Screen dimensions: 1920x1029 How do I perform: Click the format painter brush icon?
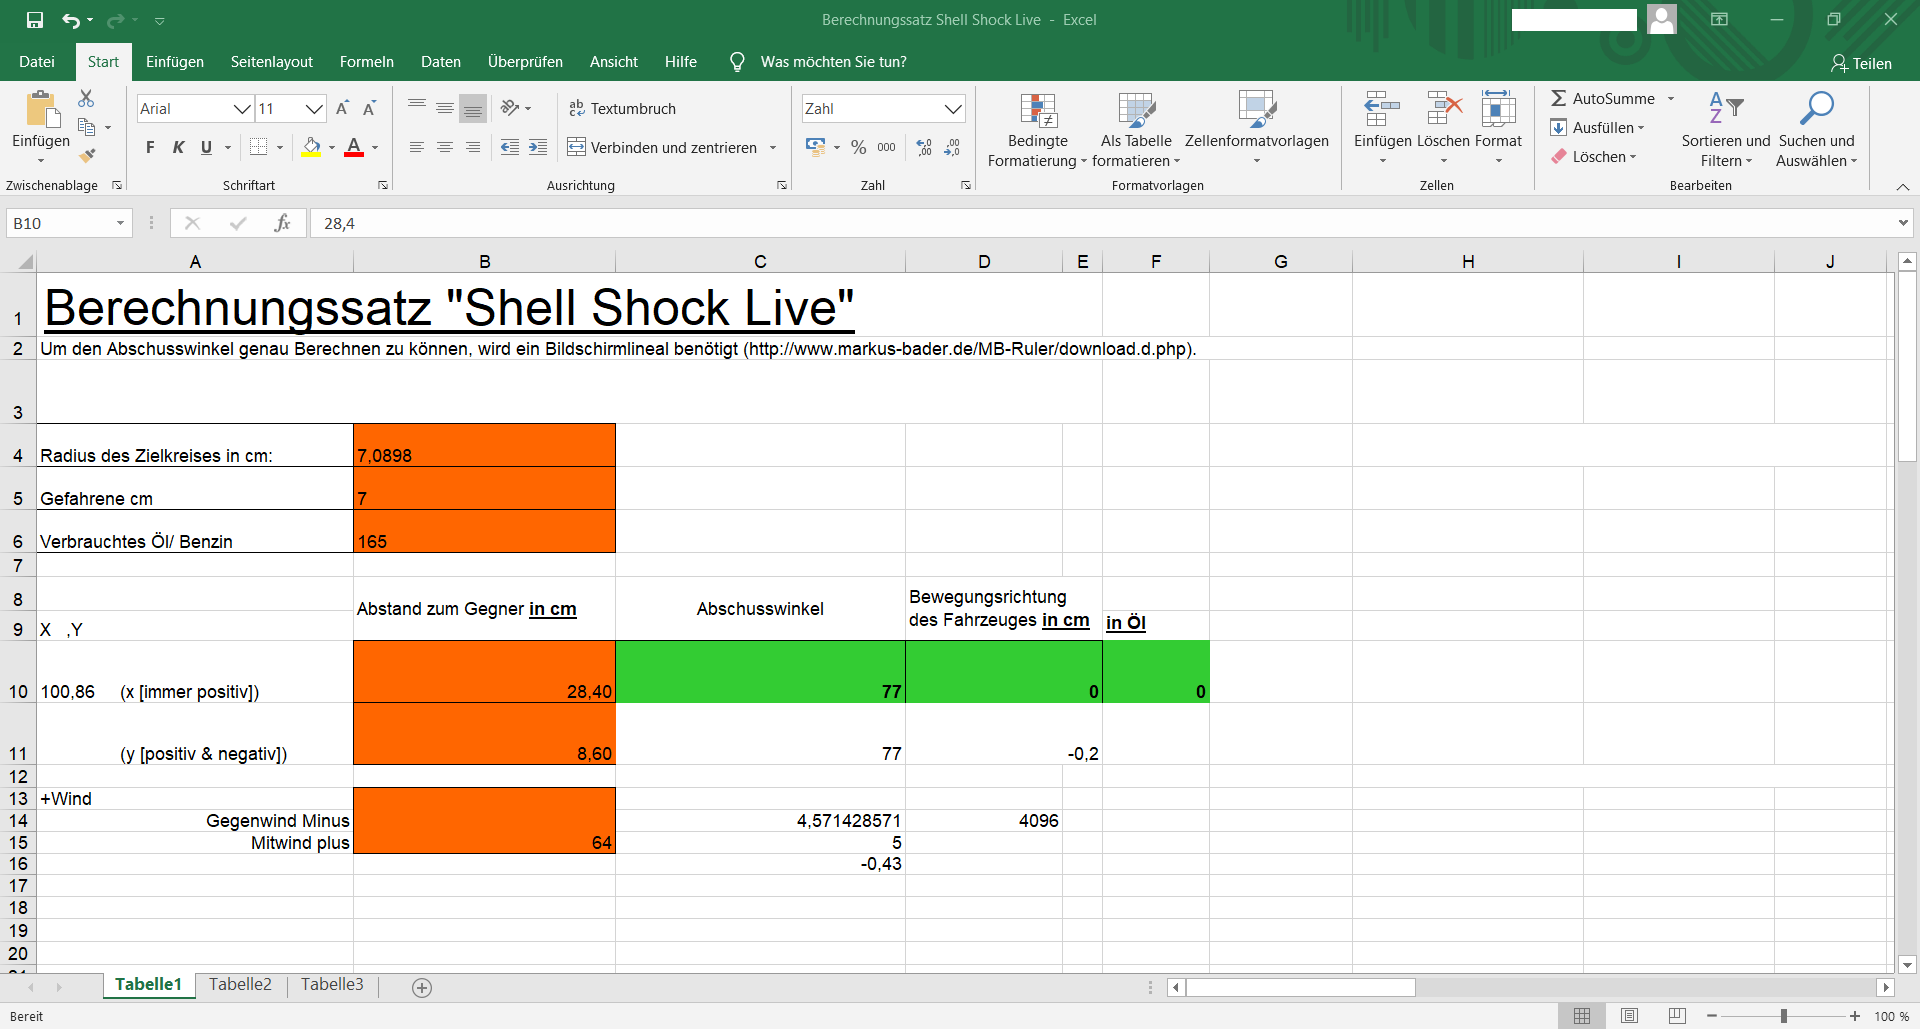click(x=87, y=155)
